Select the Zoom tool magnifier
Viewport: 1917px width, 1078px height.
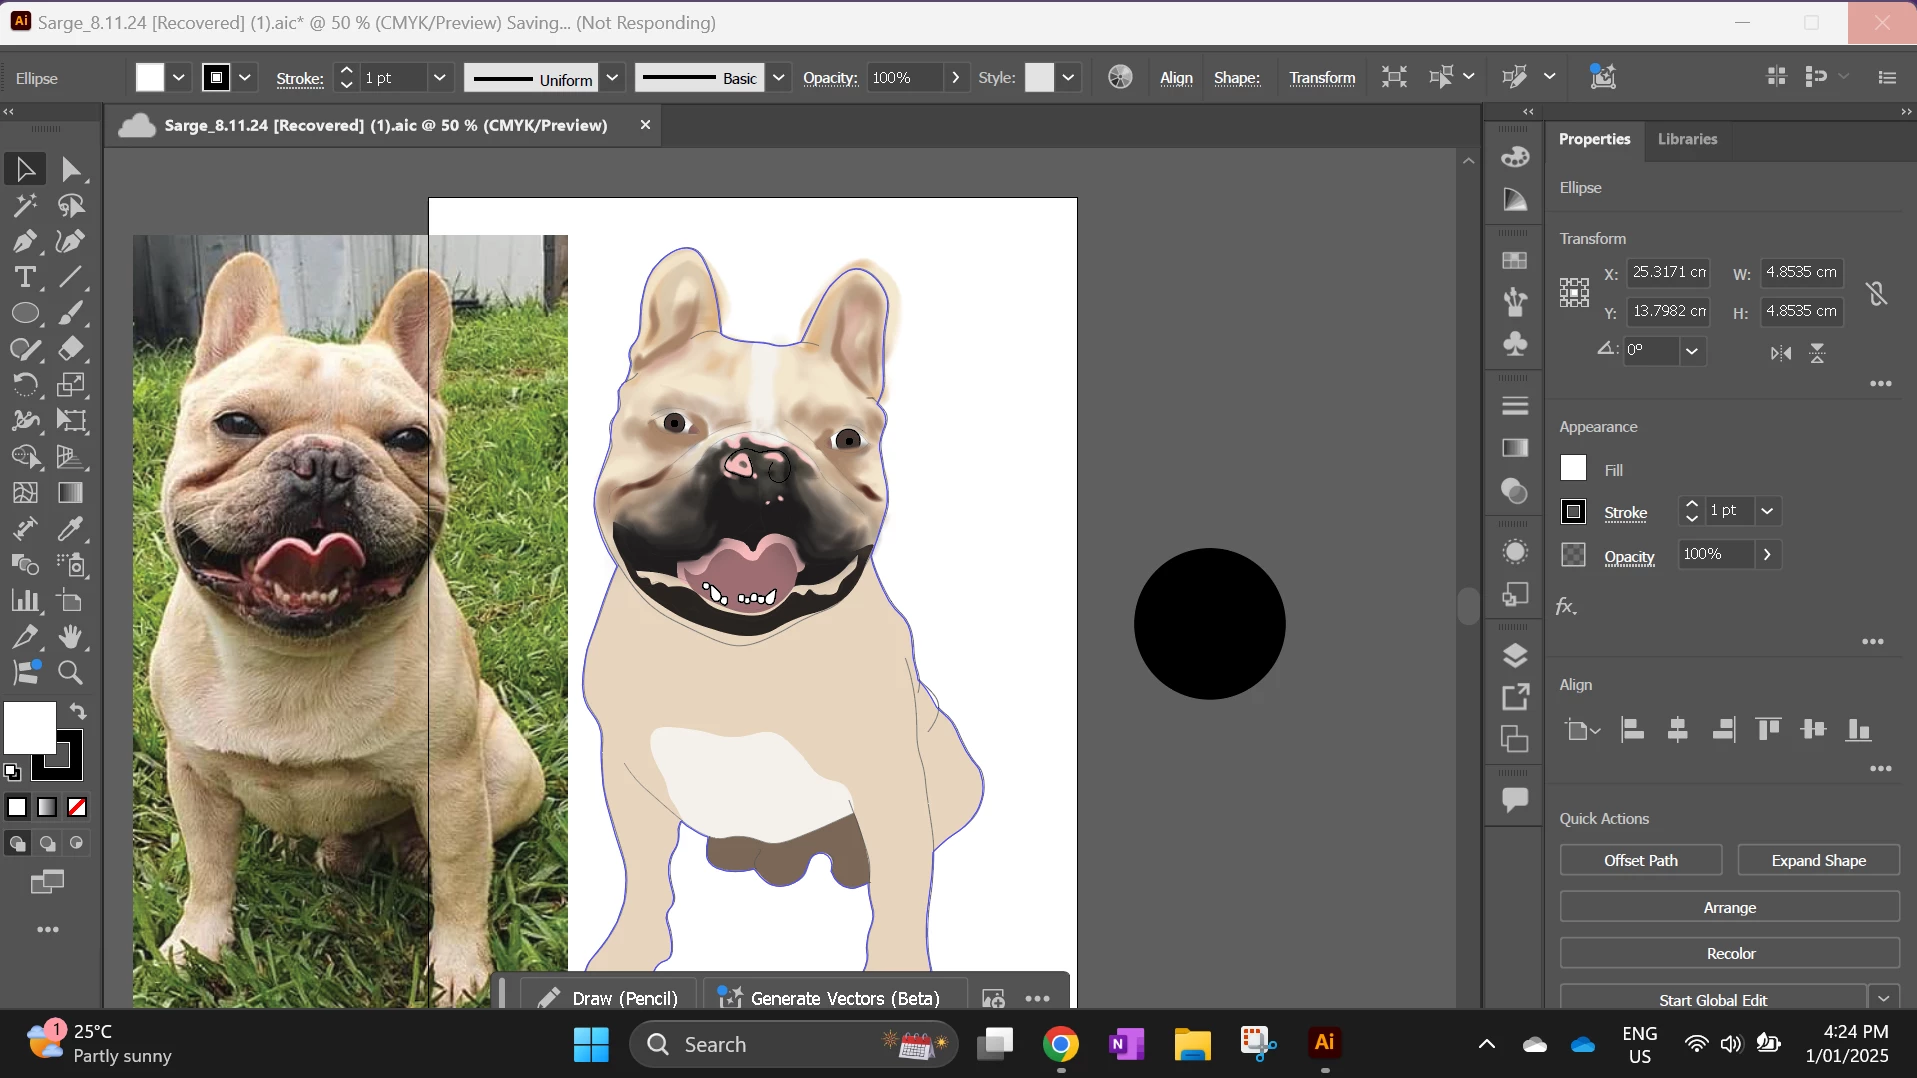coord(71,673)
